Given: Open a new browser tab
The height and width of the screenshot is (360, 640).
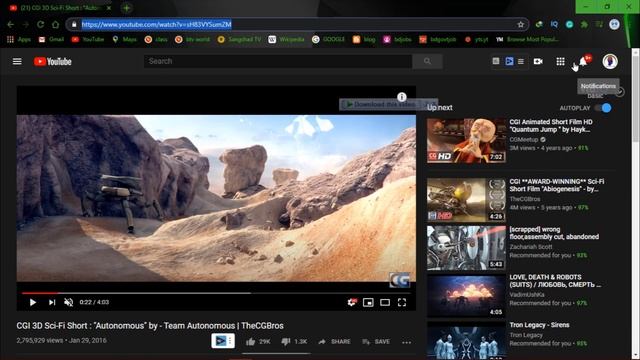Looking at the screenshot, I should pyautogui.click(x=127, y=8).
